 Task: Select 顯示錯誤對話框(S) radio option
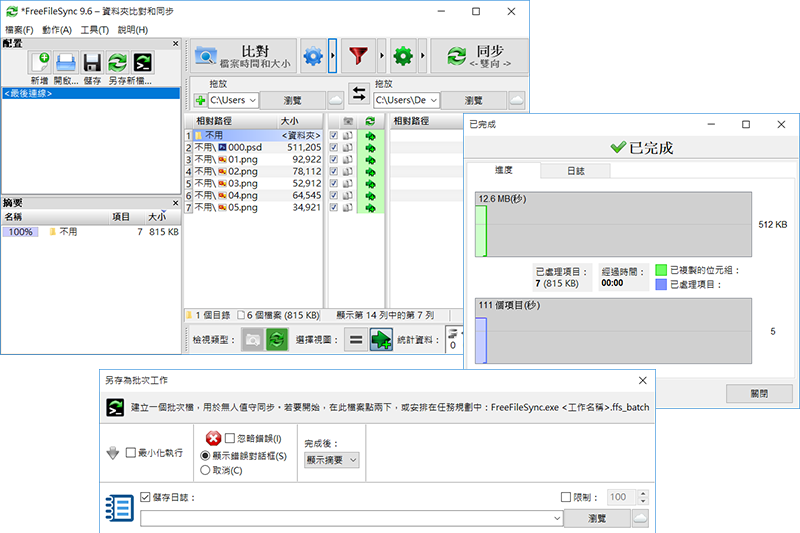tap(205, 455)
